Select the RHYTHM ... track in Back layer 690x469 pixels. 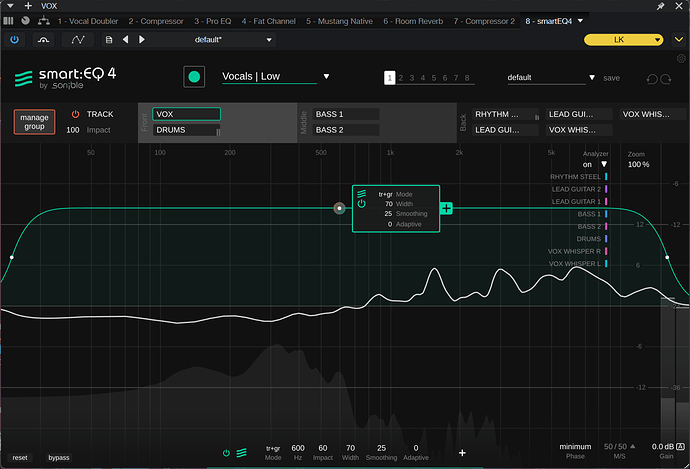click(x=505, y=114)
